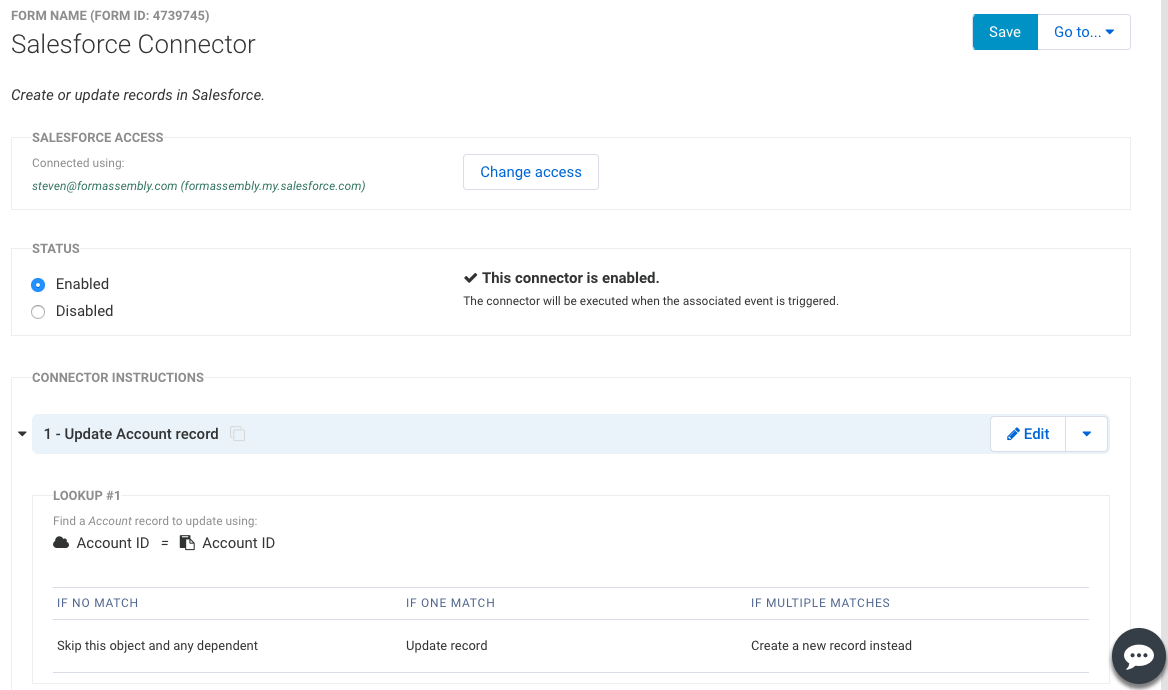
Task: Click the 'IF MULTIPLE MATCHES' column header
Action: tap(820, 603)
